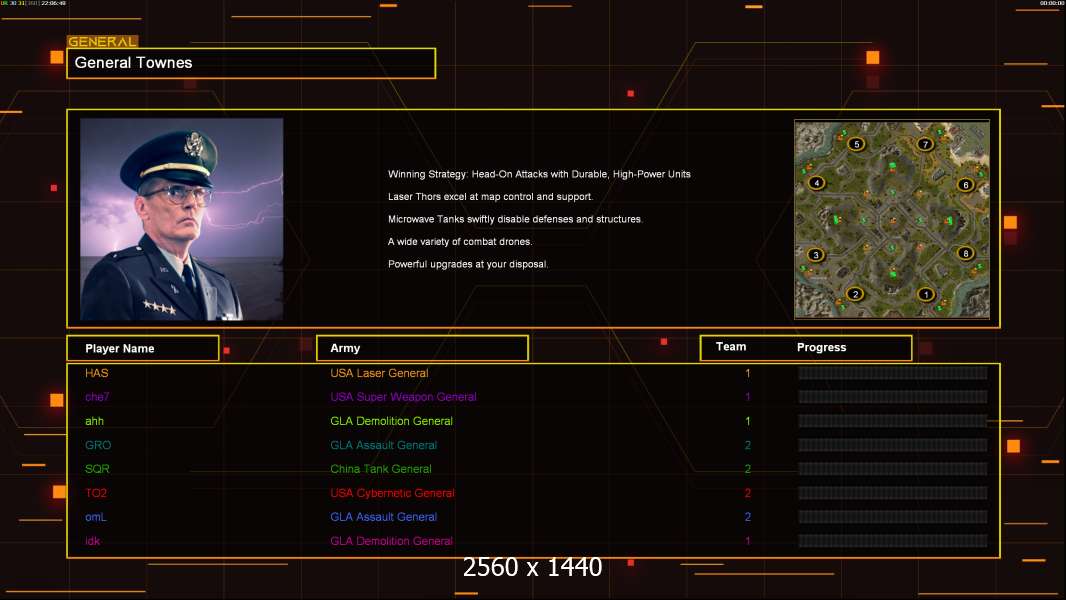
Task: Click start position 4 on the minimap
Action: [x=816, y=183]
